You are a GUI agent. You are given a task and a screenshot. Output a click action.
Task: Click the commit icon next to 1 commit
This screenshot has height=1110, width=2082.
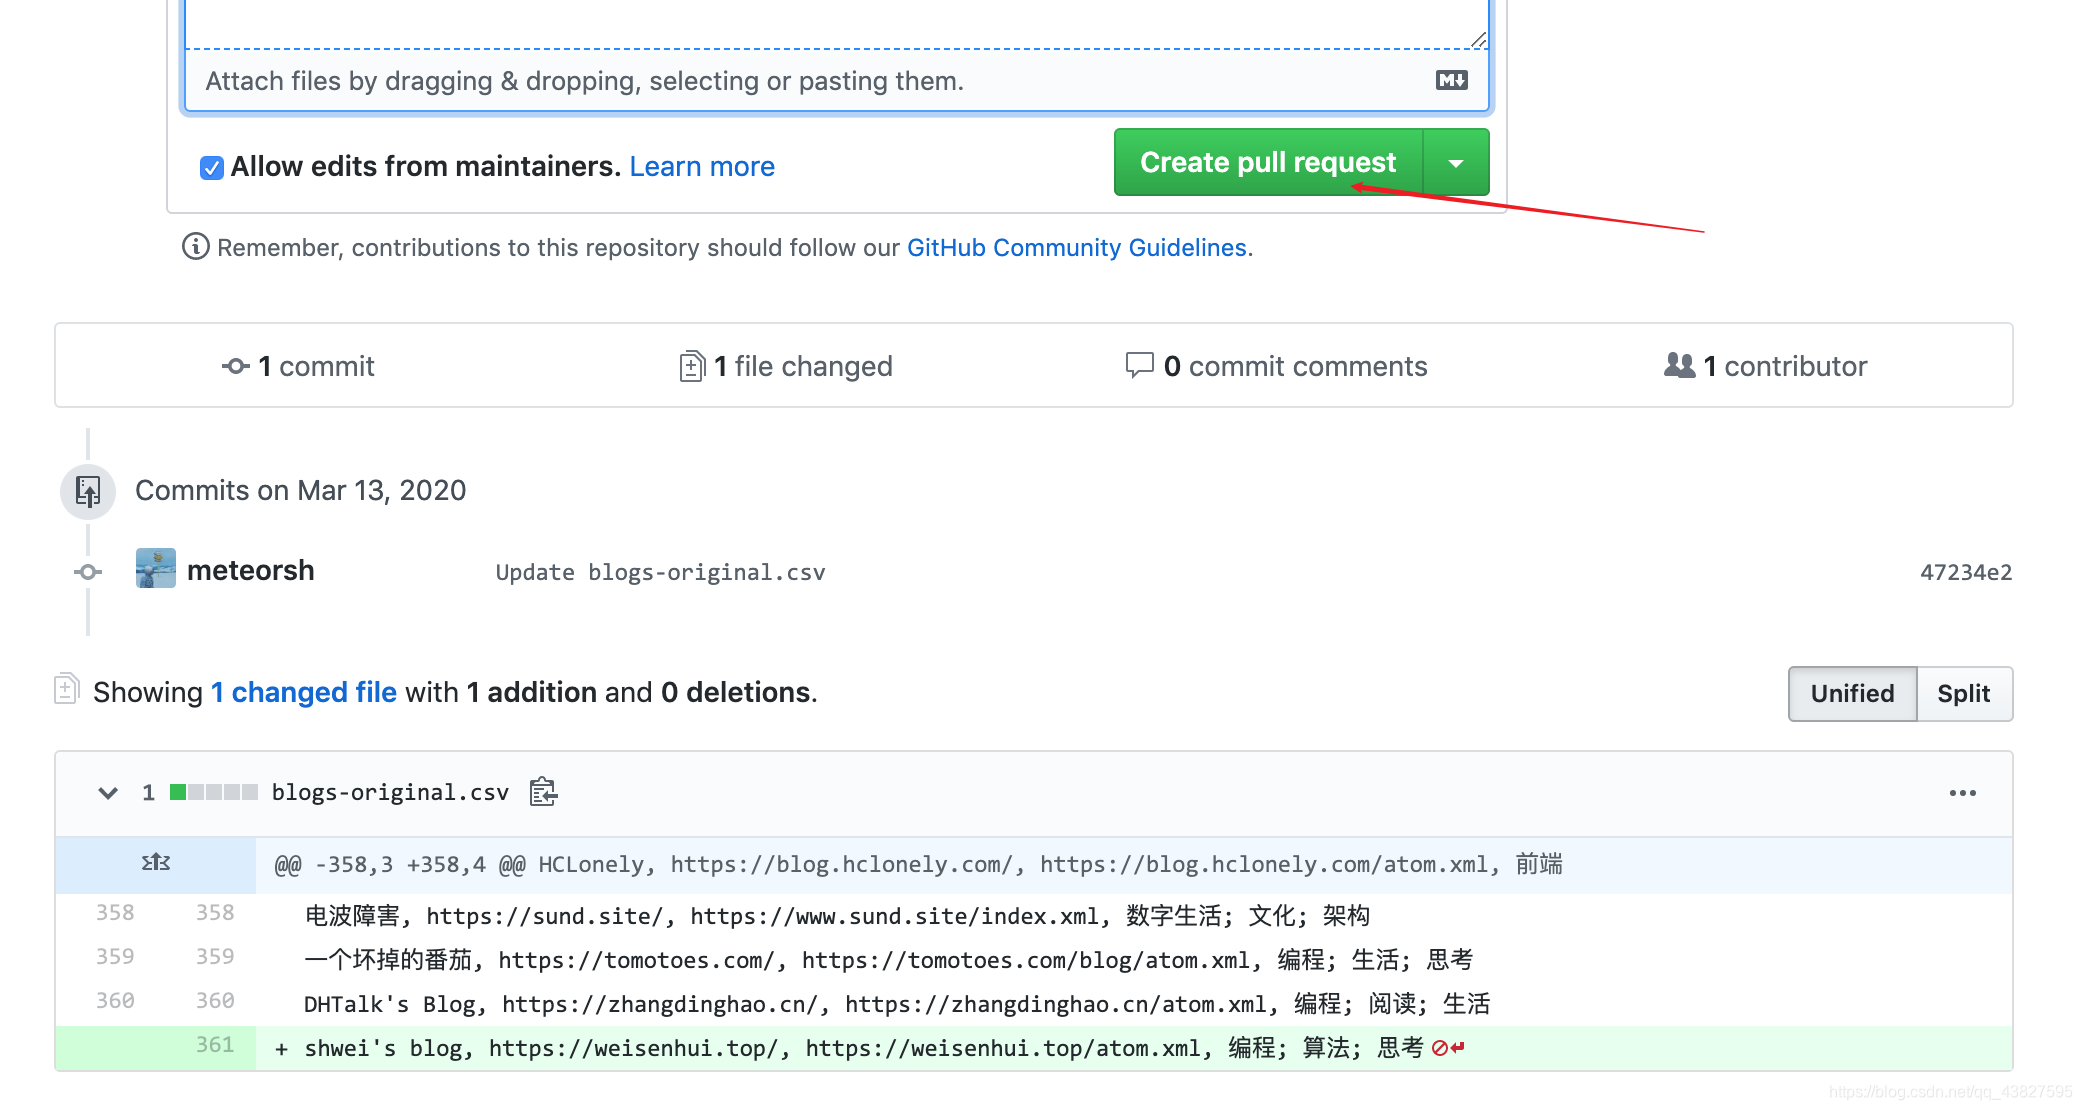pyautogui.click(x=235, y=367)
